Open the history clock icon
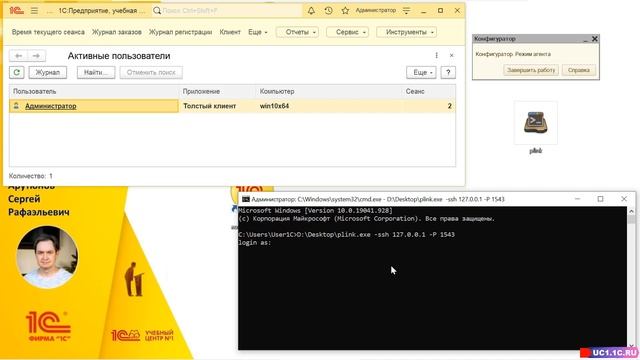The width and height of the screenshot is (640, 360). (x=328, y=11)
